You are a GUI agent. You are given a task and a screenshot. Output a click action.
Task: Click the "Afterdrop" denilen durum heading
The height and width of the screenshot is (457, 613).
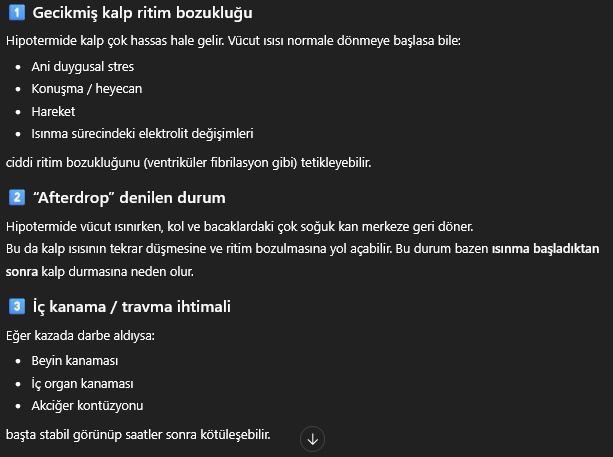(x=129, y=197)
